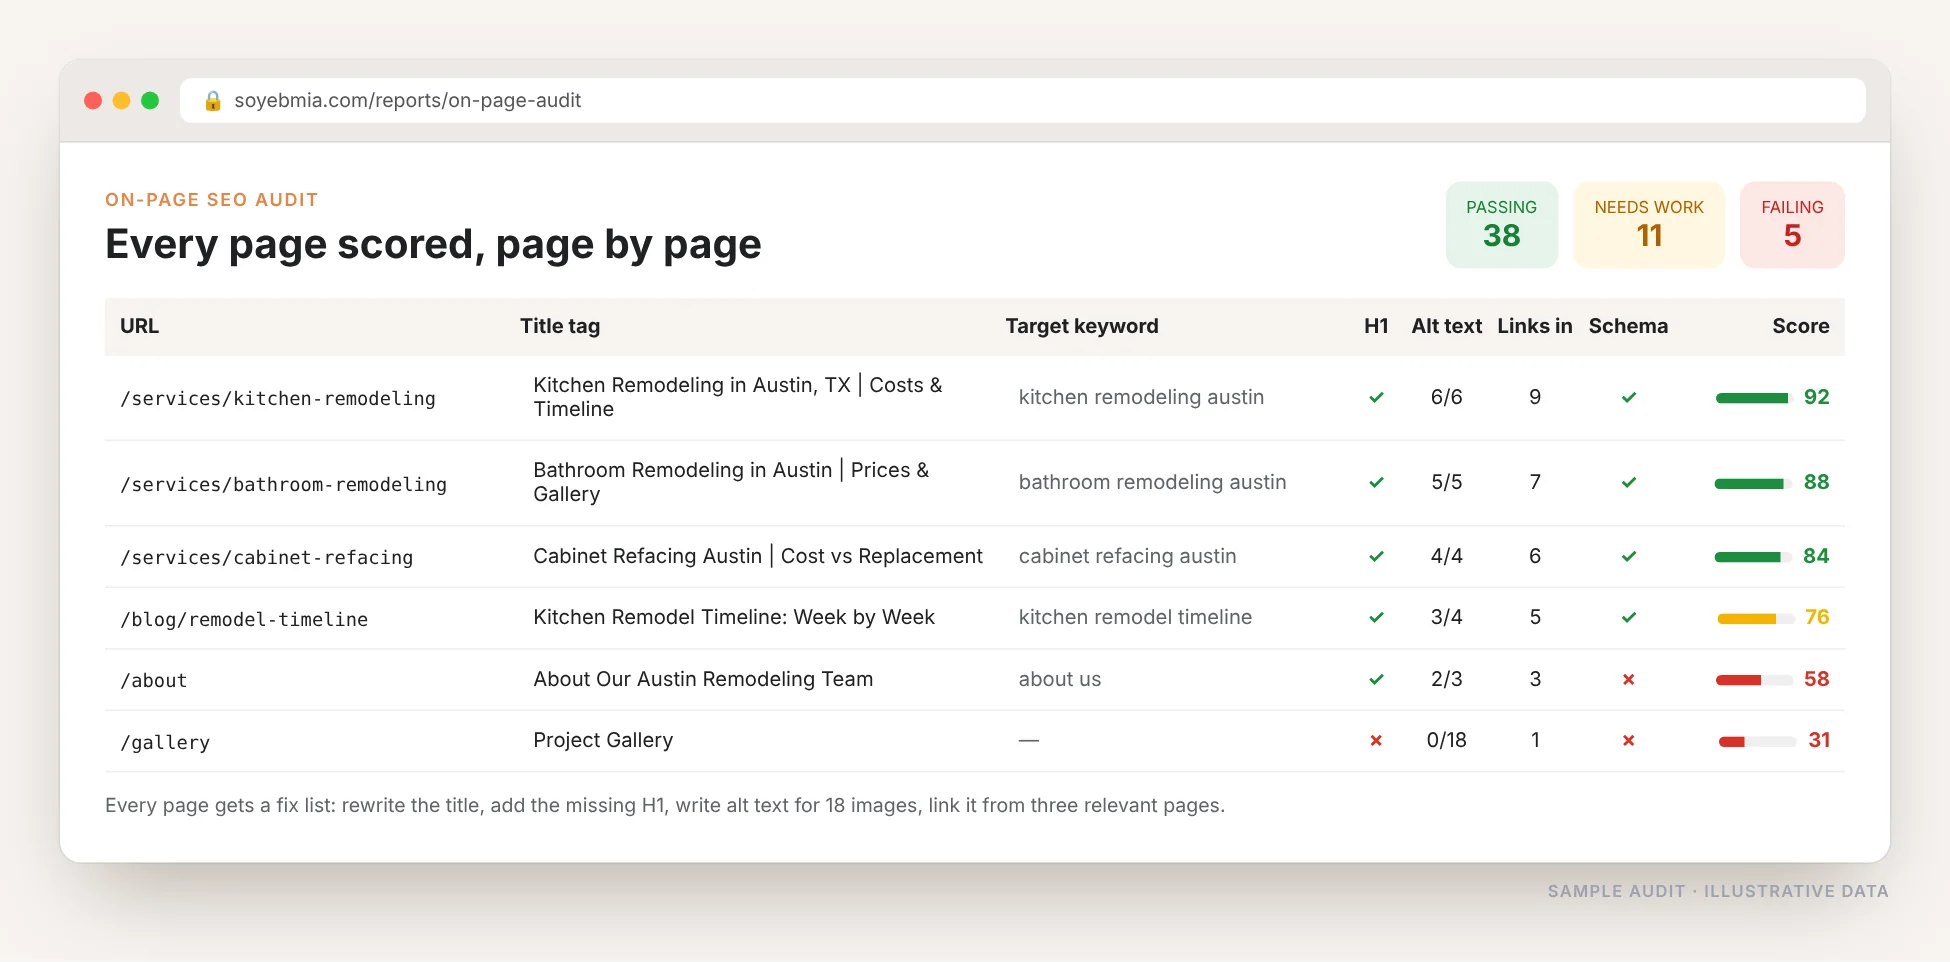Viewport: 1950px width, 962px height.
Task: Open the /services/bathroom-remodeling URL
Action: [x=283, y=485]
